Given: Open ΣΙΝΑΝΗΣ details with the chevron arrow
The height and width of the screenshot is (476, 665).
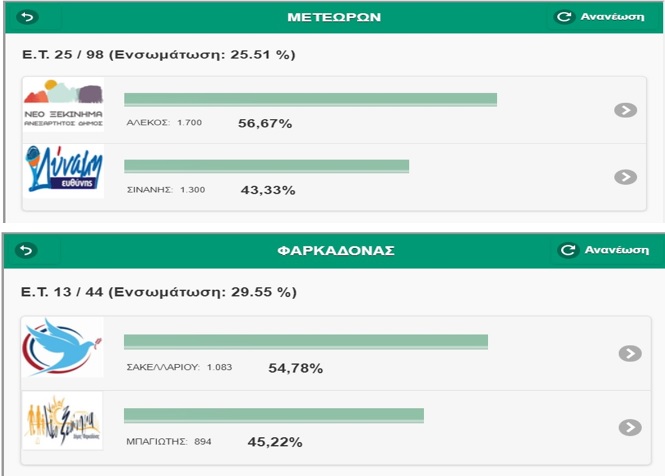Looking at the screenshot, I should pos(626,177).
